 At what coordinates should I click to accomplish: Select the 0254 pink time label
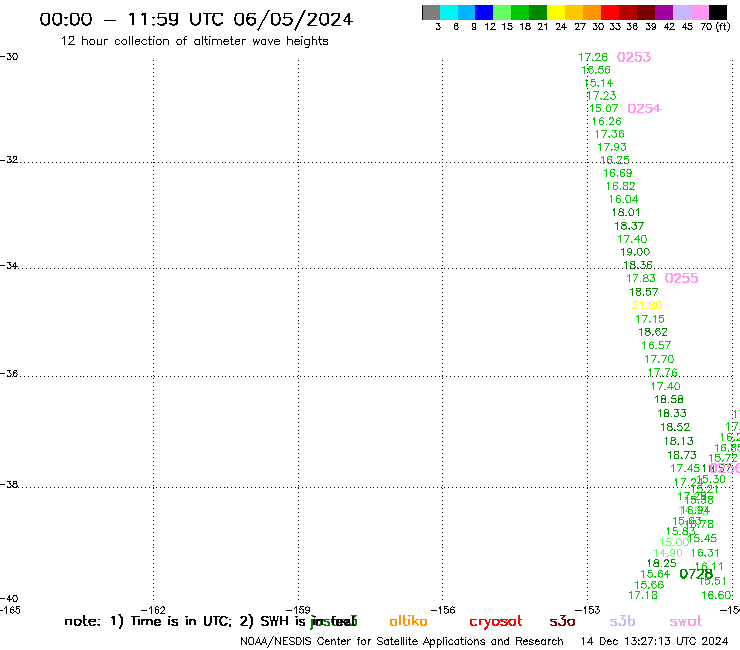tap(644, 109)
